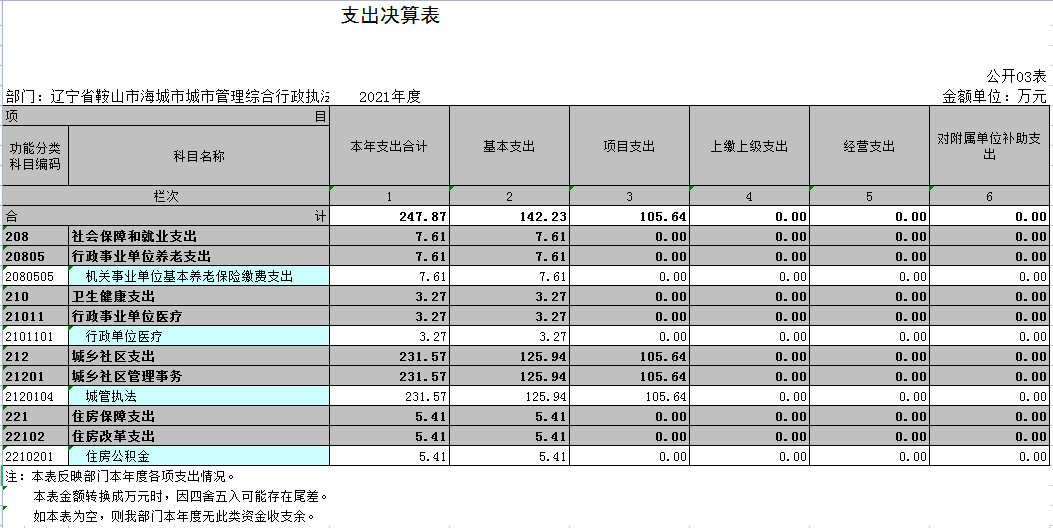
Task: Select column number 1 in the 栏次 row
Action: tap(390, 196)
